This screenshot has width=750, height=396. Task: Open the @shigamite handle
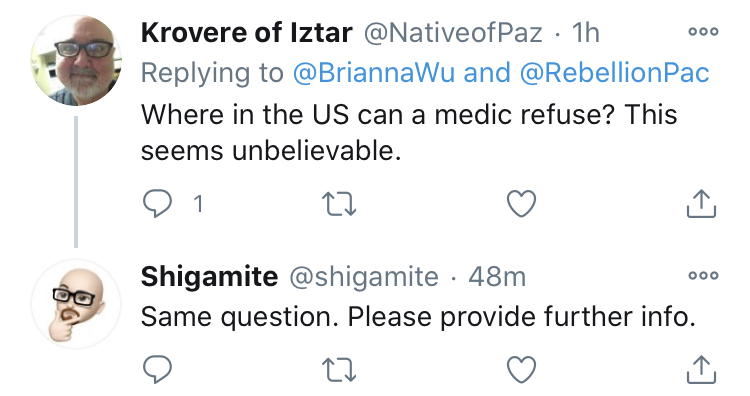[364, 277]
